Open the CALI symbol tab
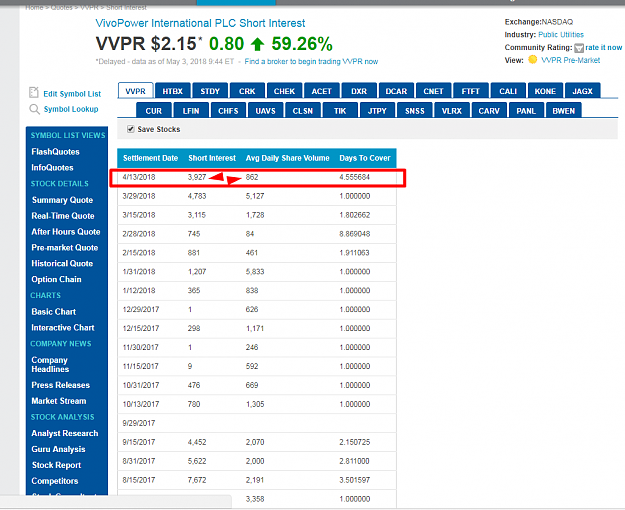 [x=508, y=91]
